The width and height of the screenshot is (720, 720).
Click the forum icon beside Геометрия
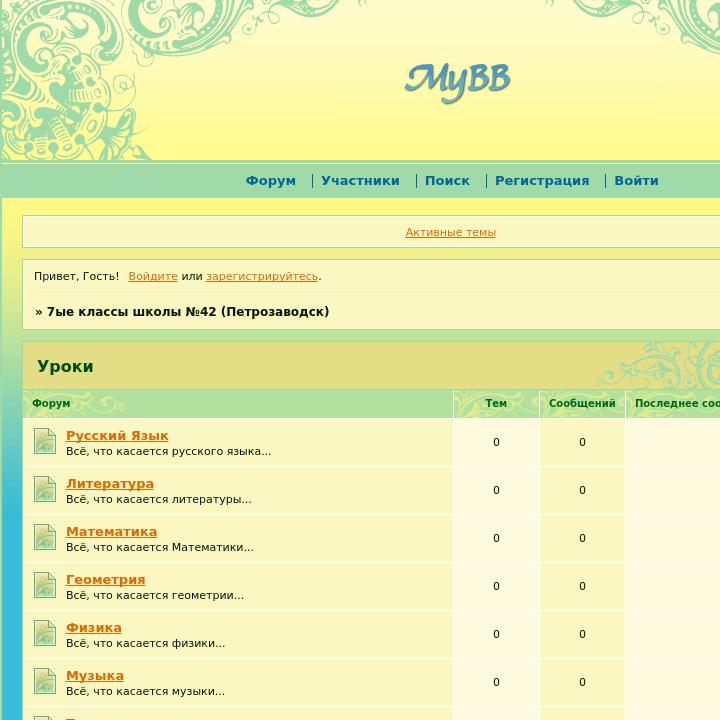click(45, 585)
